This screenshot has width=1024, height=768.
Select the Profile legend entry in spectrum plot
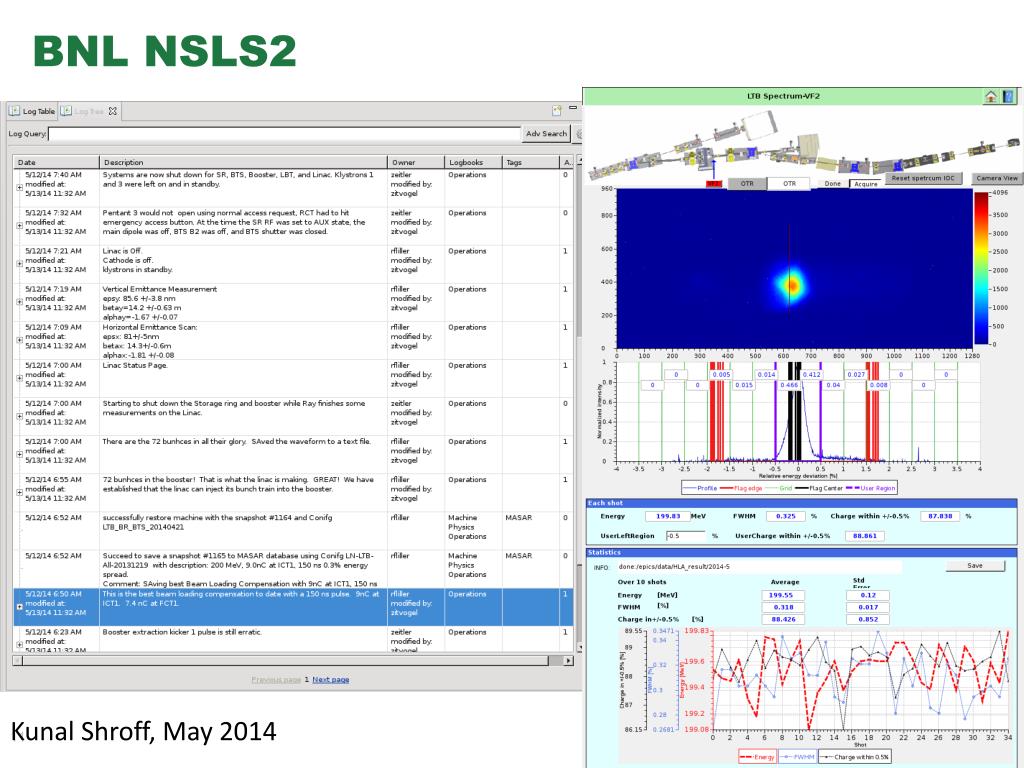(x=700, y=488)
